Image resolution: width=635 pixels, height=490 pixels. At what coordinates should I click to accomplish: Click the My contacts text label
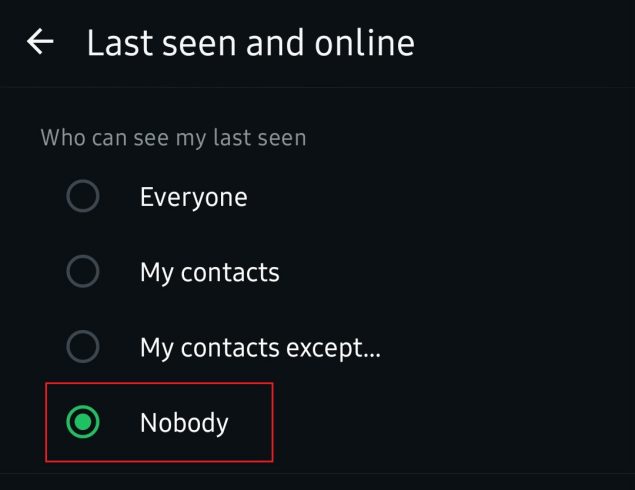(x=209, y=273)
